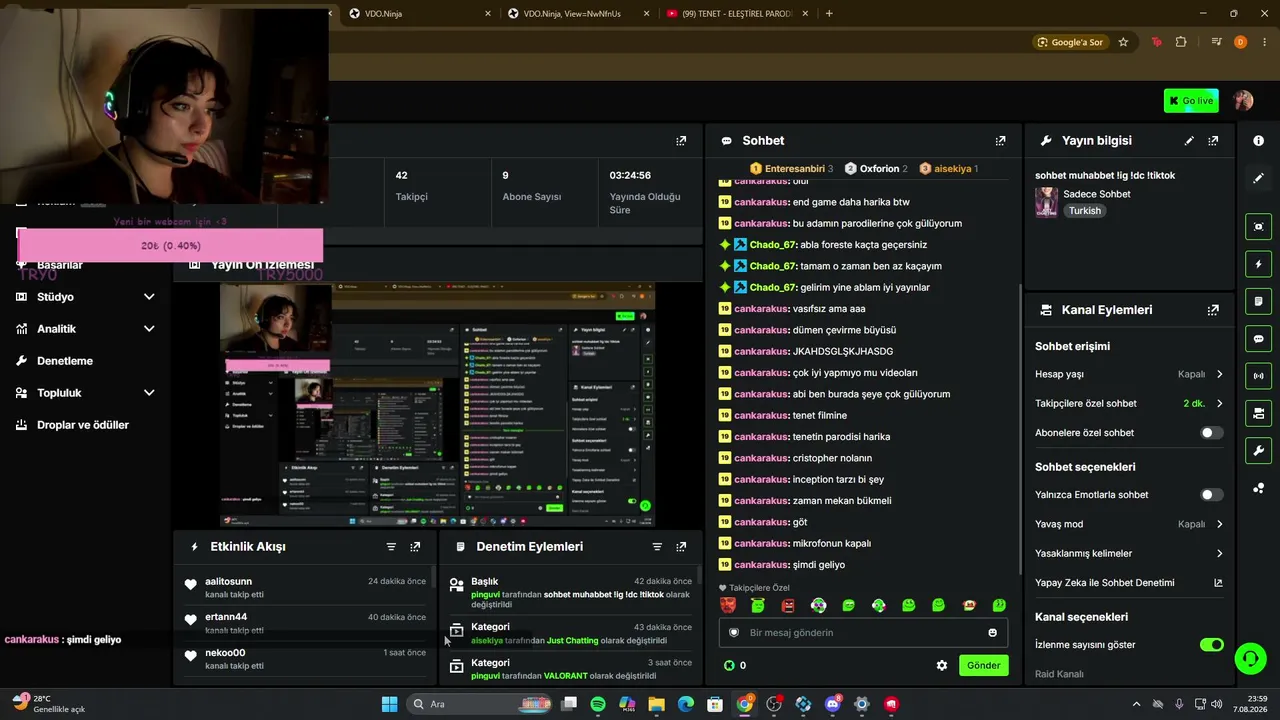Image resolution: width=1280 pixels, height=720 pixels.
Task: Open filter options for Etkinlik Akışı
Action: click(x=391, y=547)
